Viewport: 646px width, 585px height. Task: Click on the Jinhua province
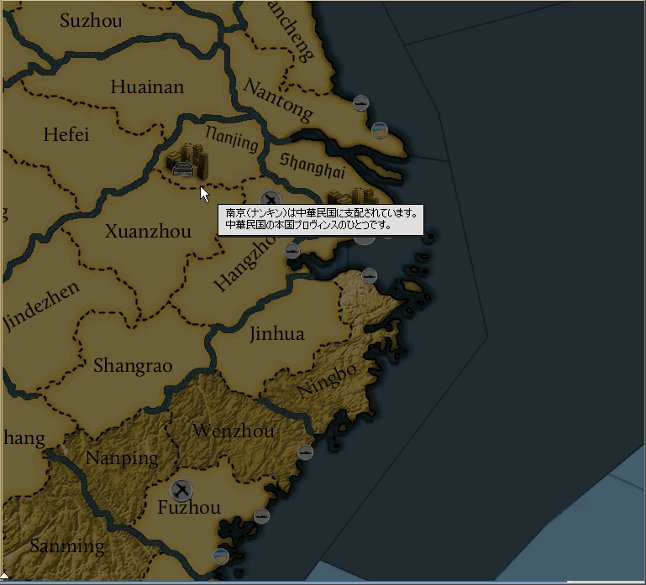(x=277, y=334)
